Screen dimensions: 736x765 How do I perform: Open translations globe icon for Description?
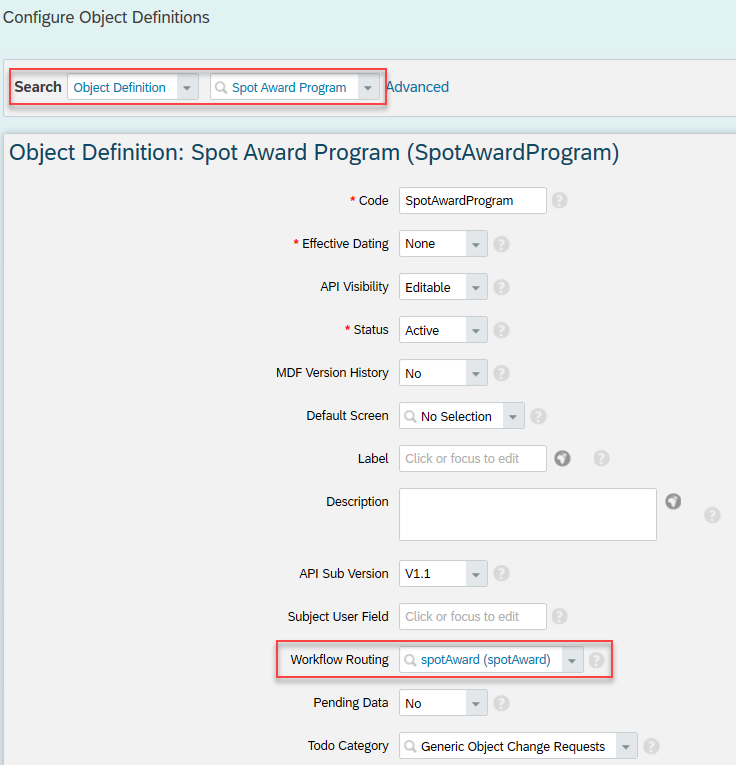674,501
